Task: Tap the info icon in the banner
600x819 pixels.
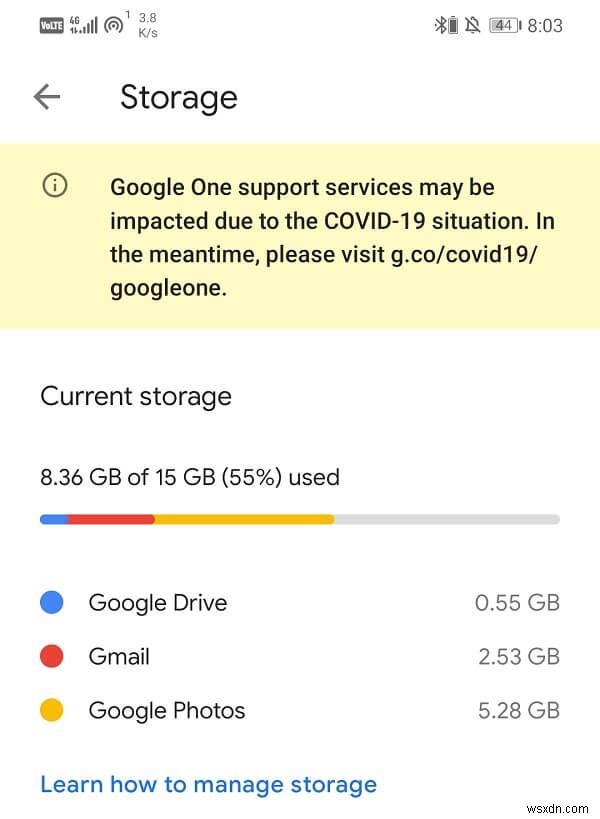Action: click(x=55, y=186)
